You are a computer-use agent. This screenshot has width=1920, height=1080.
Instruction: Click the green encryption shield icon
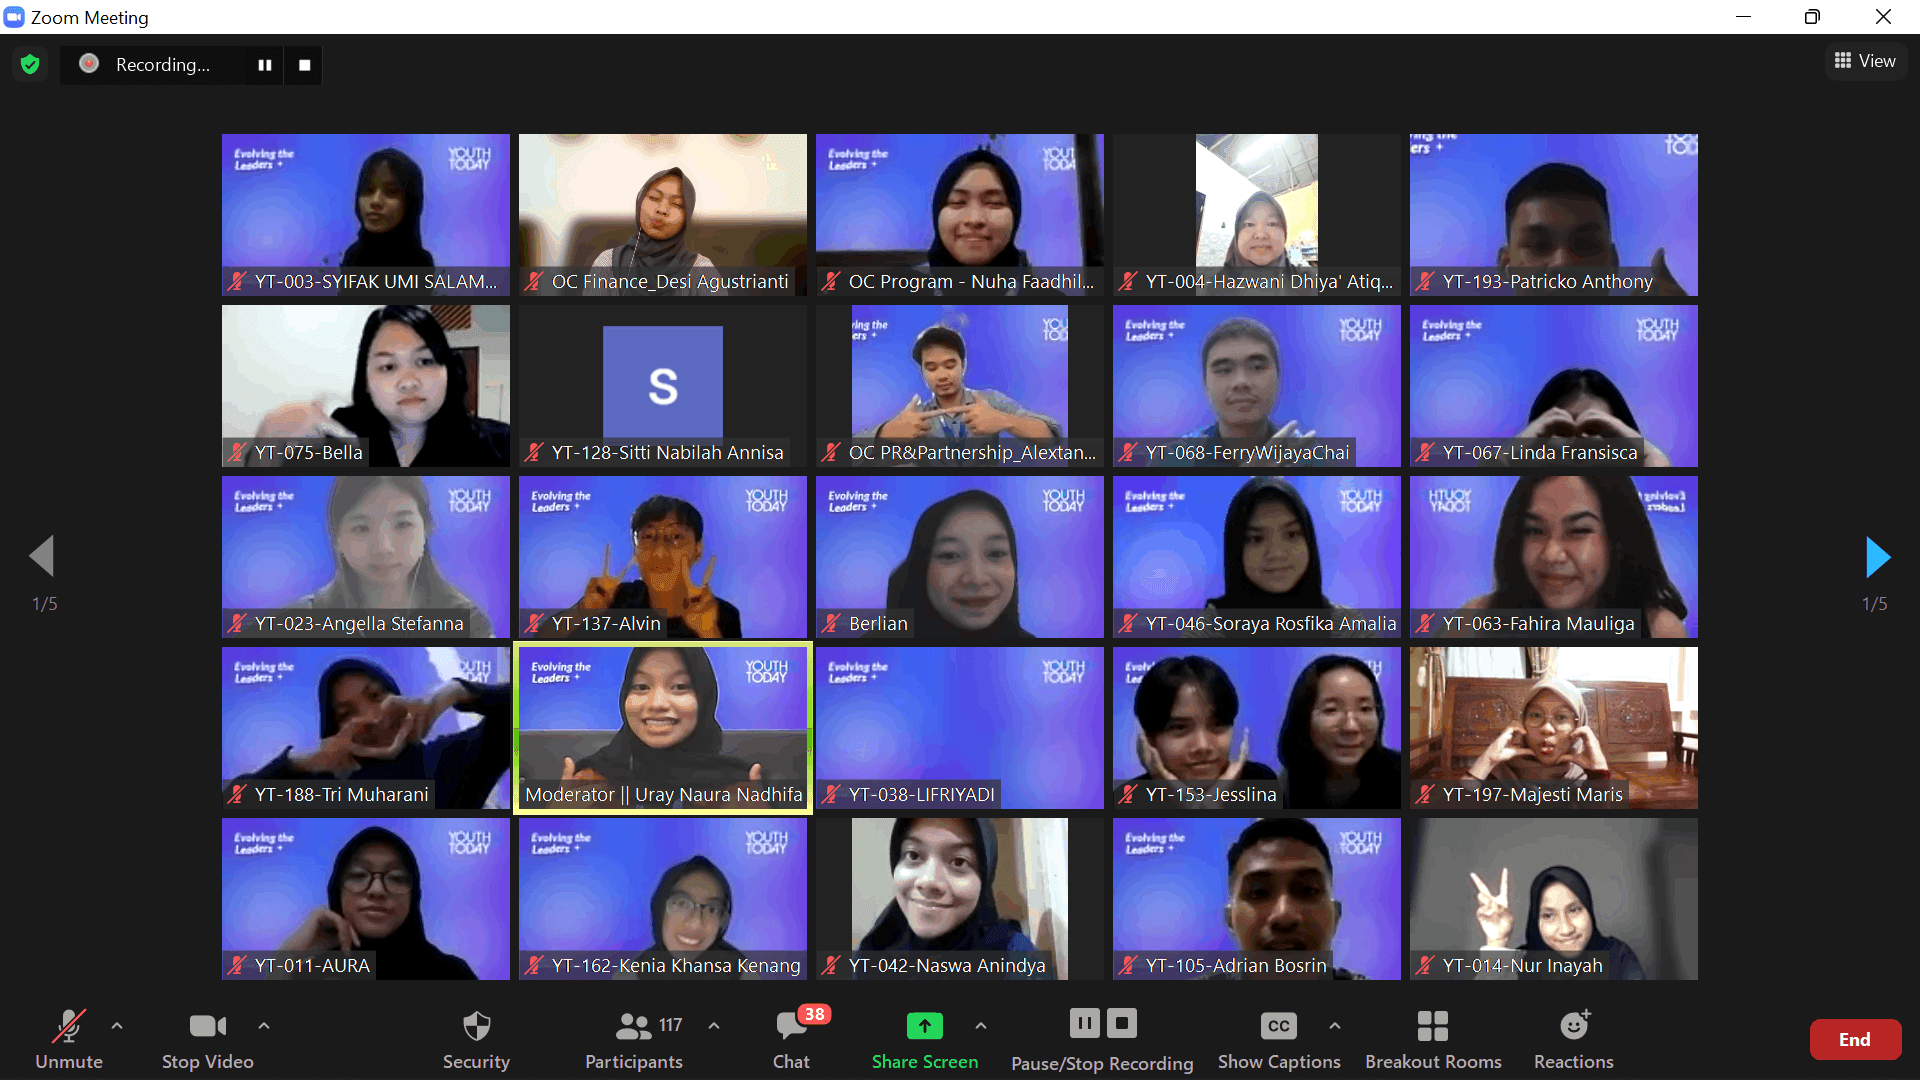click(x=30, y=65)
